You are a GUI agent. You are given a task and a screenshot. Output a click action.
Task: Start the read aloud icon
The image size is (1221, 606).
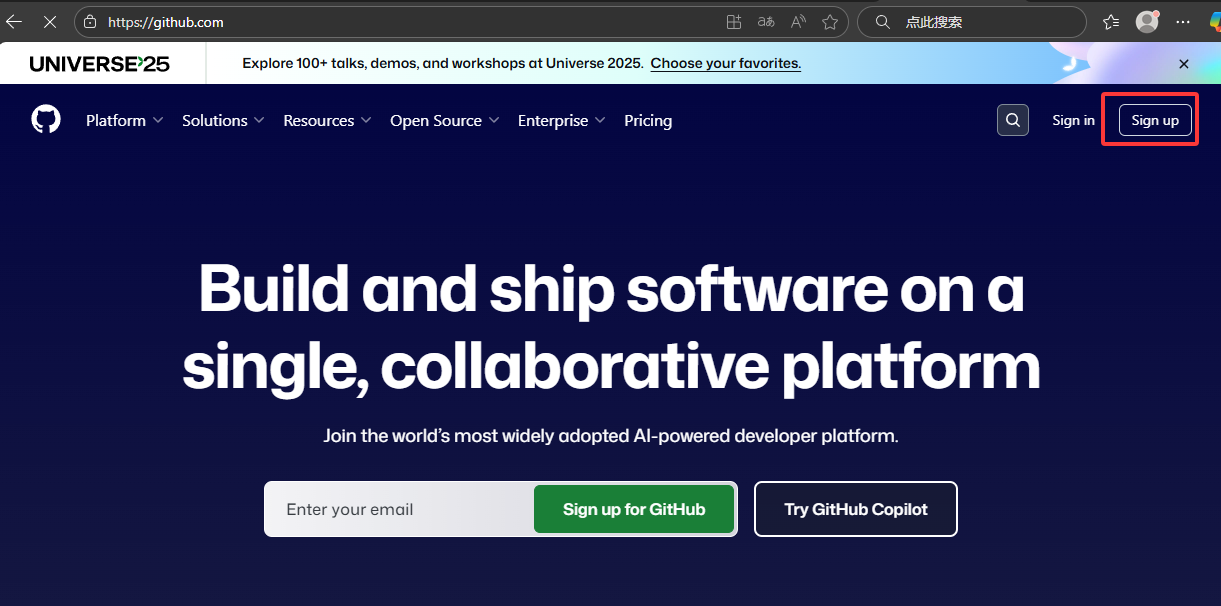(798, 21)
